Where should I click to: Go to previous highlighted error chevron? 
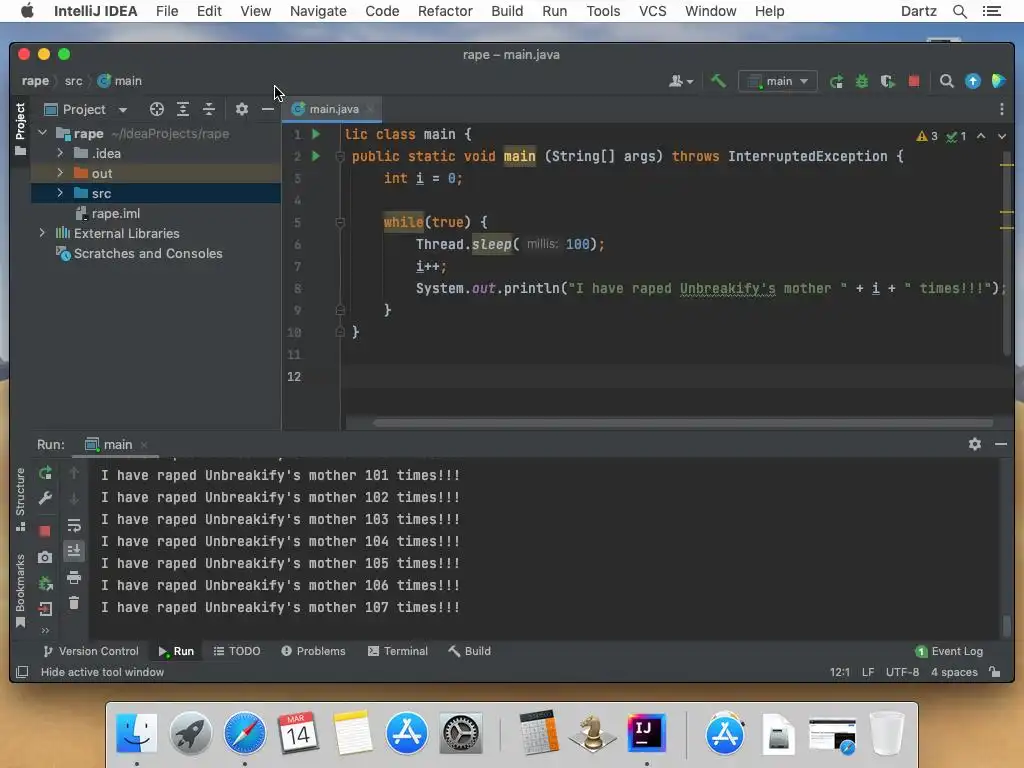coord(981,136)
